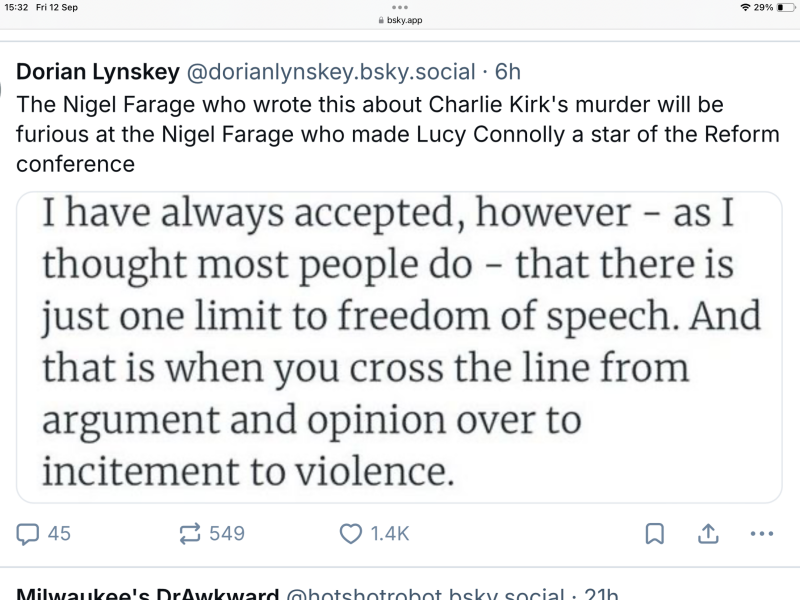Click the @dorianlynskey.bsky.social handle
The image size is (800, 600).
pyautogui.click(x=330, y=72)
